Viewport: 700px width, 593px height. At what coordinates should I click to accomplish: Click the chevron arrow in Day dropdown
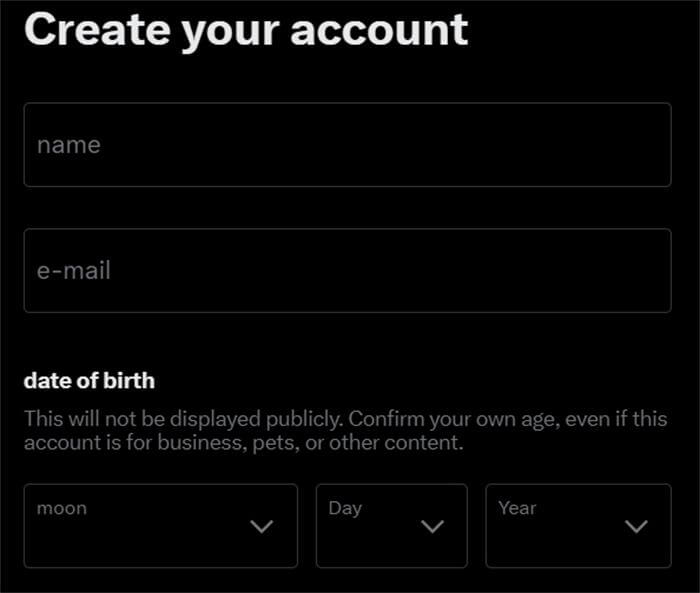coord(432,527)
